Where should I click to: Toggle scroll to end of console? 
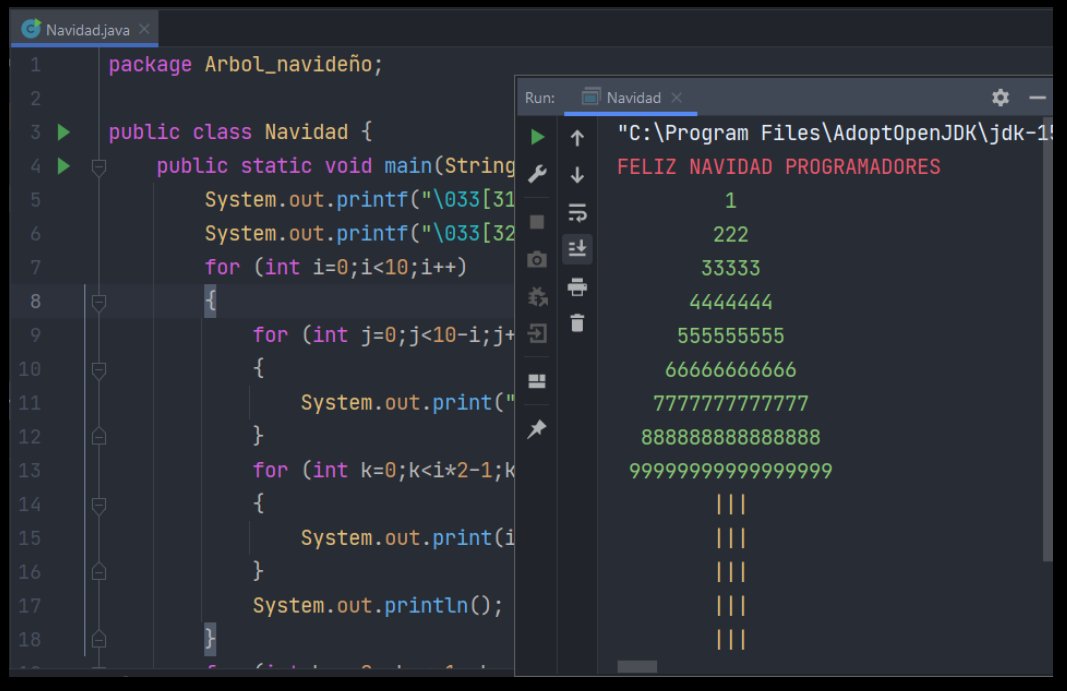click(577, 248)
